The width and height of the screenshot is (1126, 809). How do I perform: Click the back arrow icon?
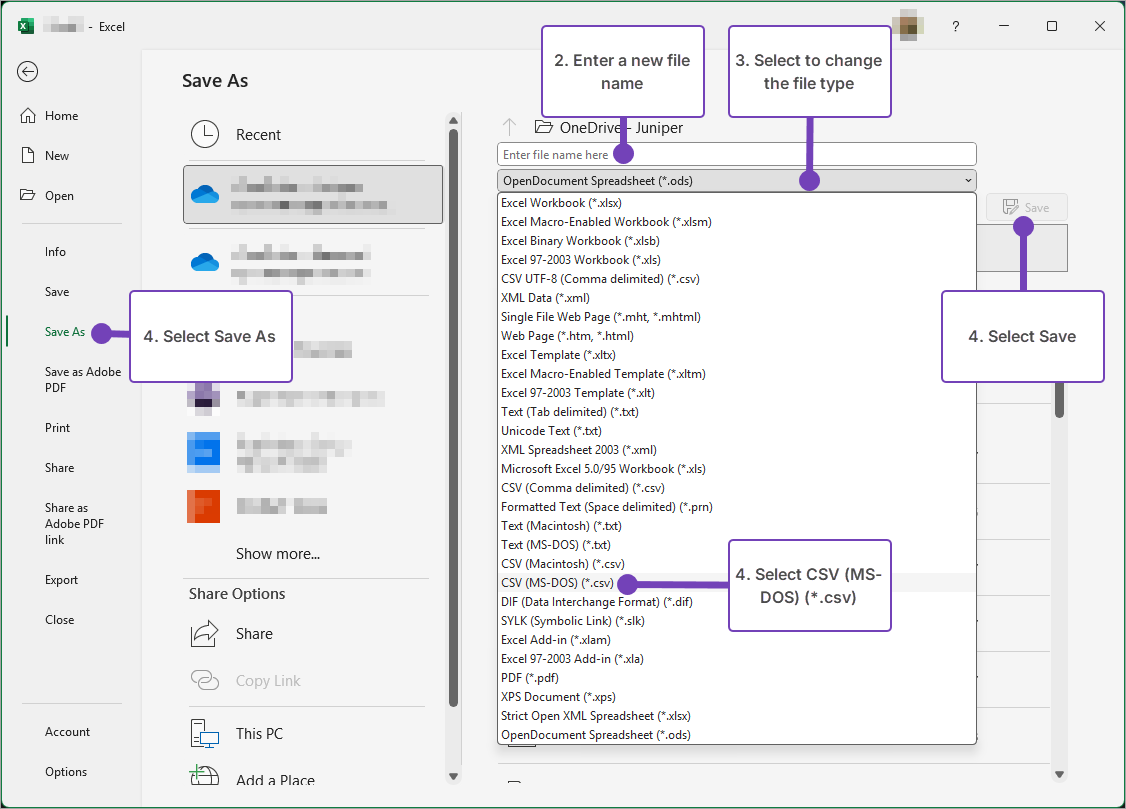(x=27, y=72)
